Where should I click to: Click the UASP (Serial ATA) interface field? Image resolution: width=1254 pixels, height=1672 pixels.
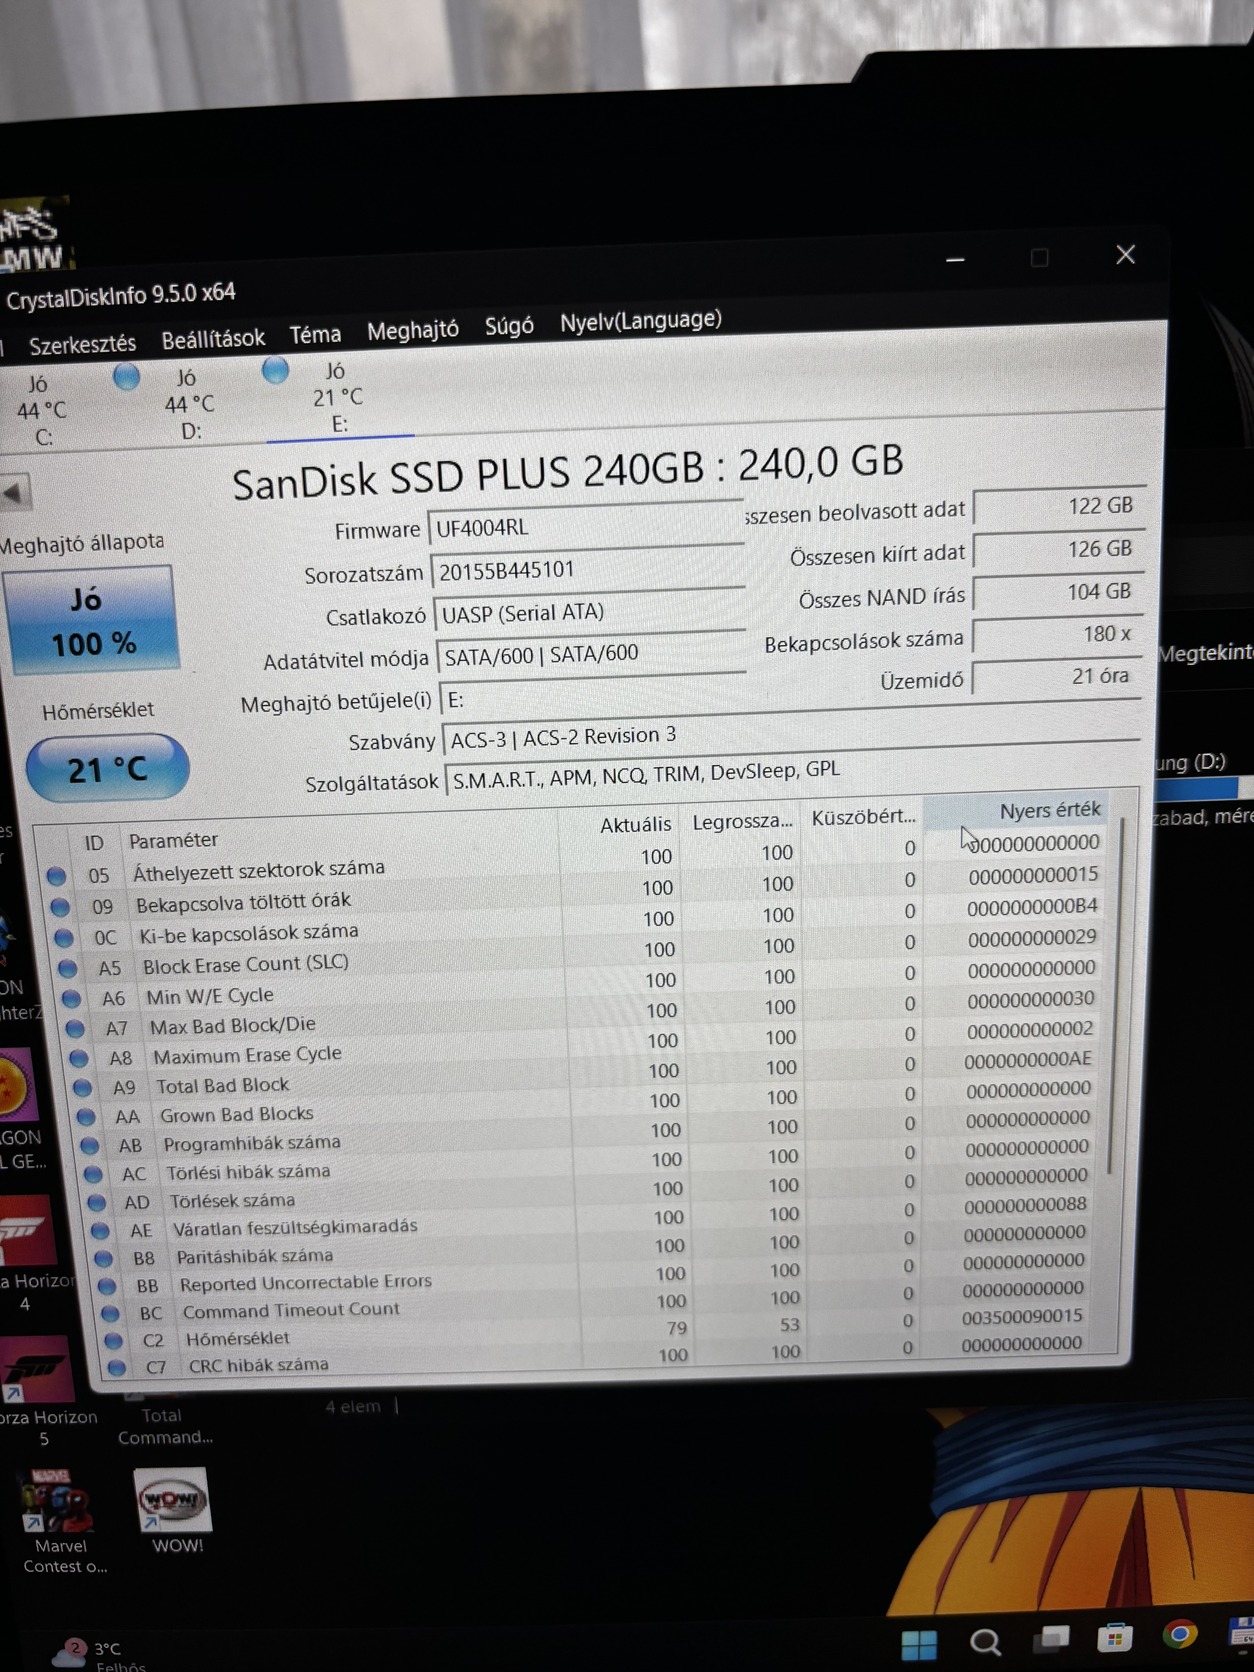coord(590,611)
